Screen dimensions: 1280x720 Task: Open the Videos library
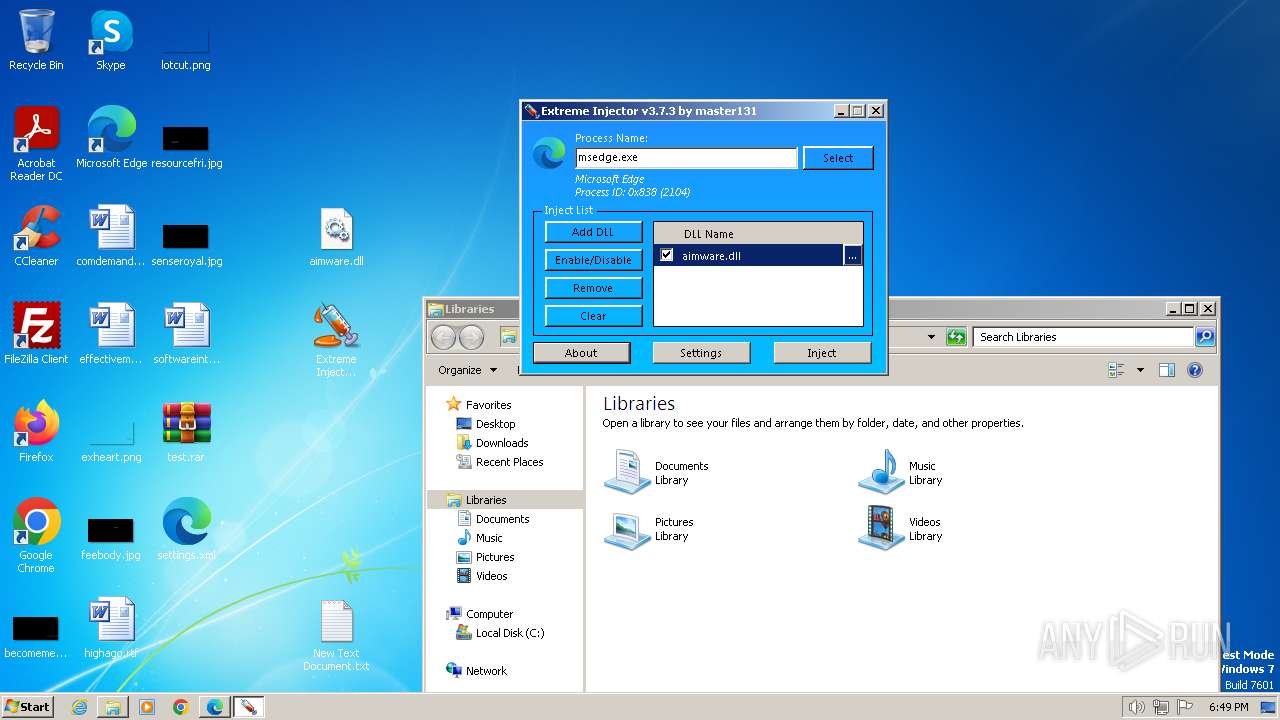coord(900,528)
